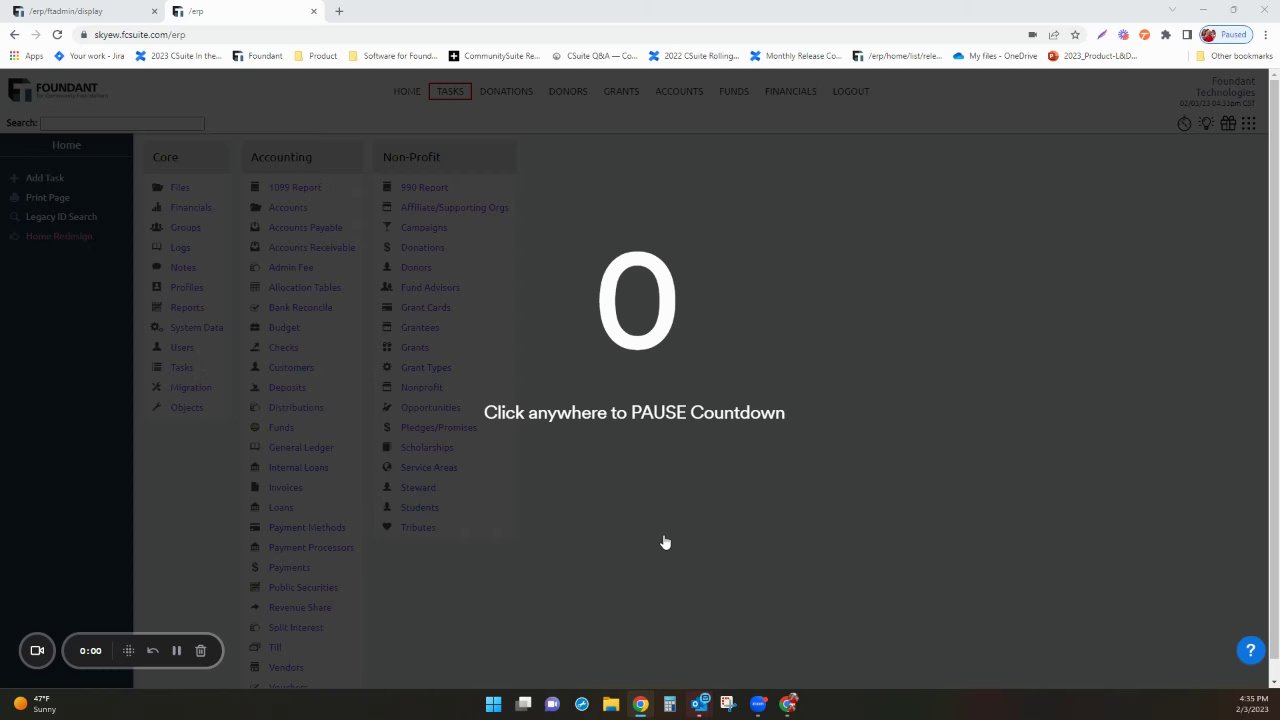The height and width of the screenshot is (720, 1280).
Task: Open the TASKS menu item
Action: click(450, 91)
